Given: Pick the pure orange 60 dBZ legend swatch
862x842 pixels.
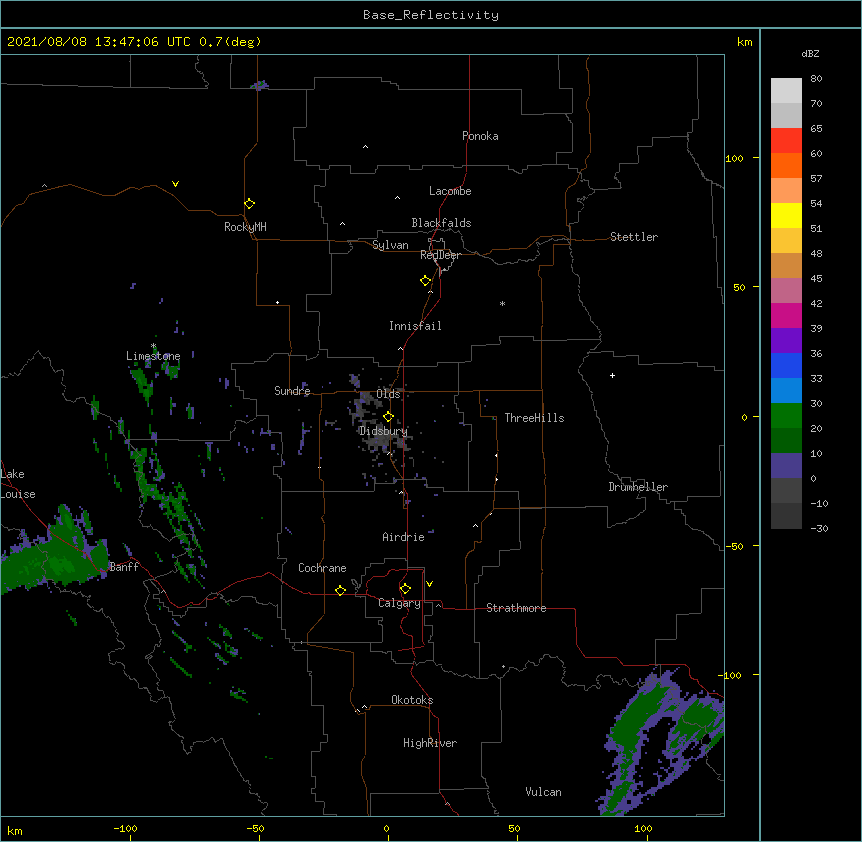Looking at the screenshot, I should coord(786,165).
